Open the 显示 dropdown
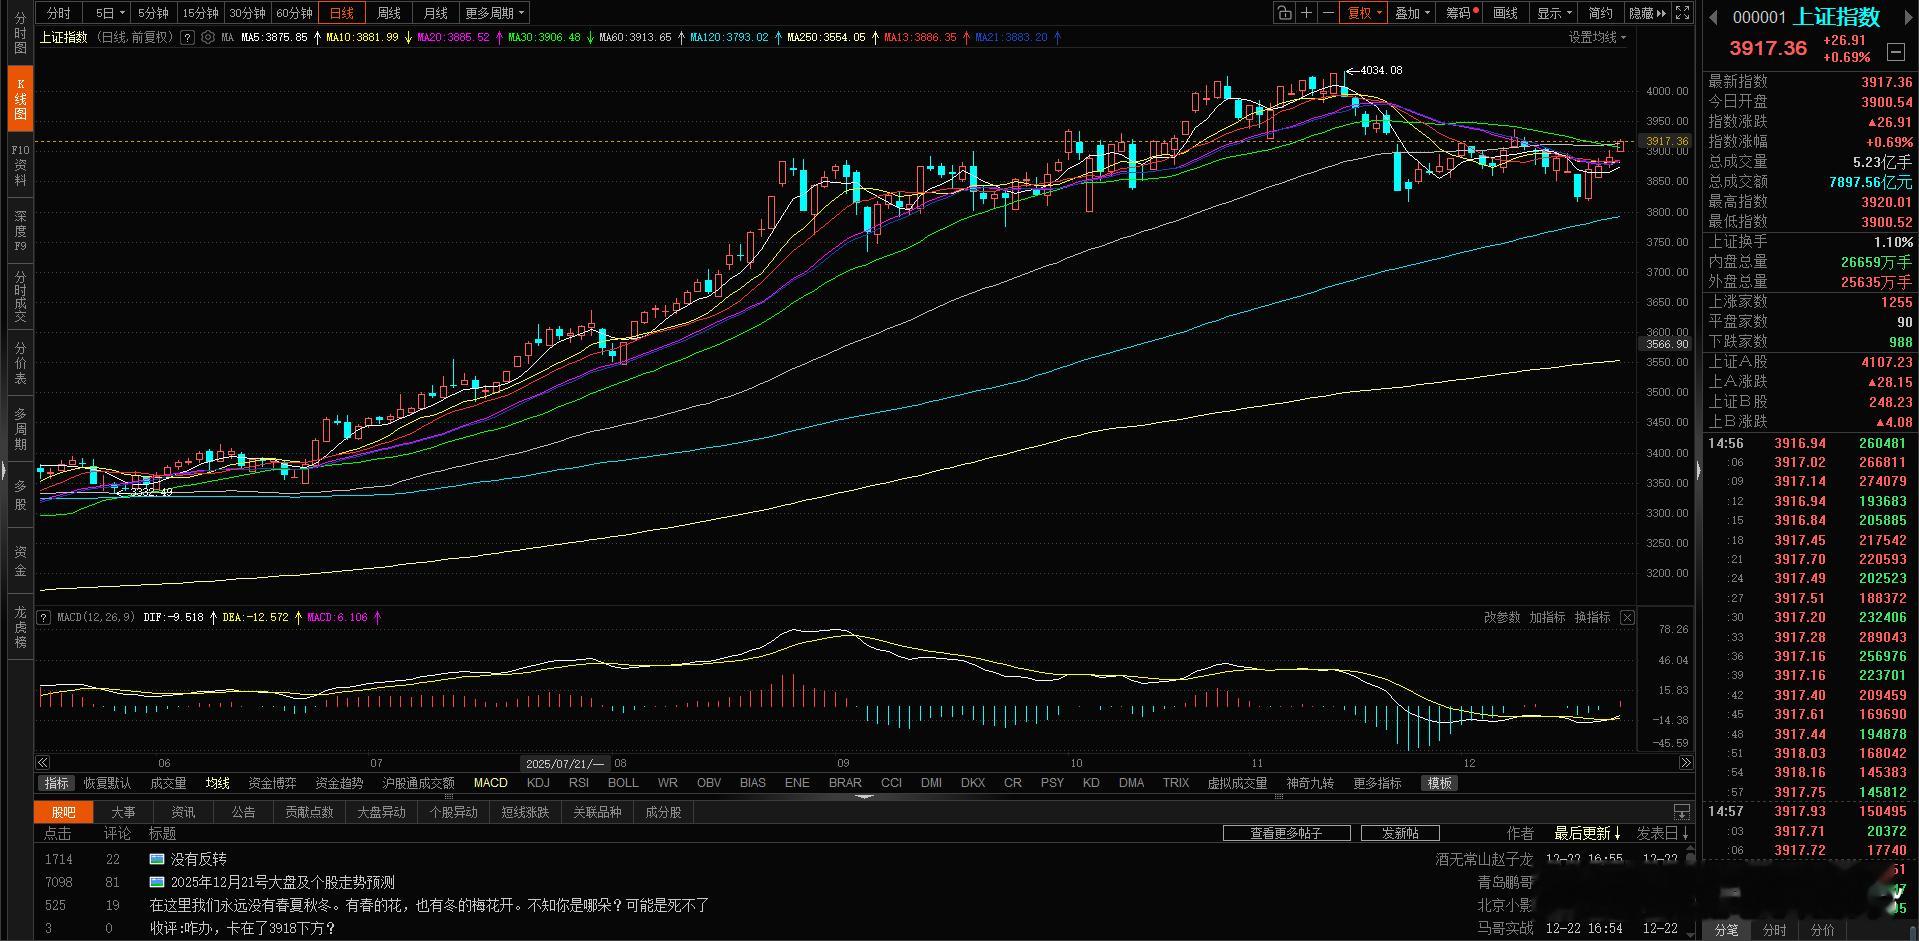 1554,13
